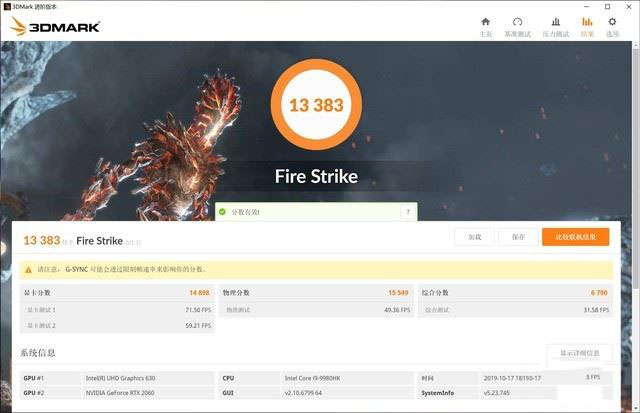
Task: Click the orange compare results online button
Action: [576, 237]
